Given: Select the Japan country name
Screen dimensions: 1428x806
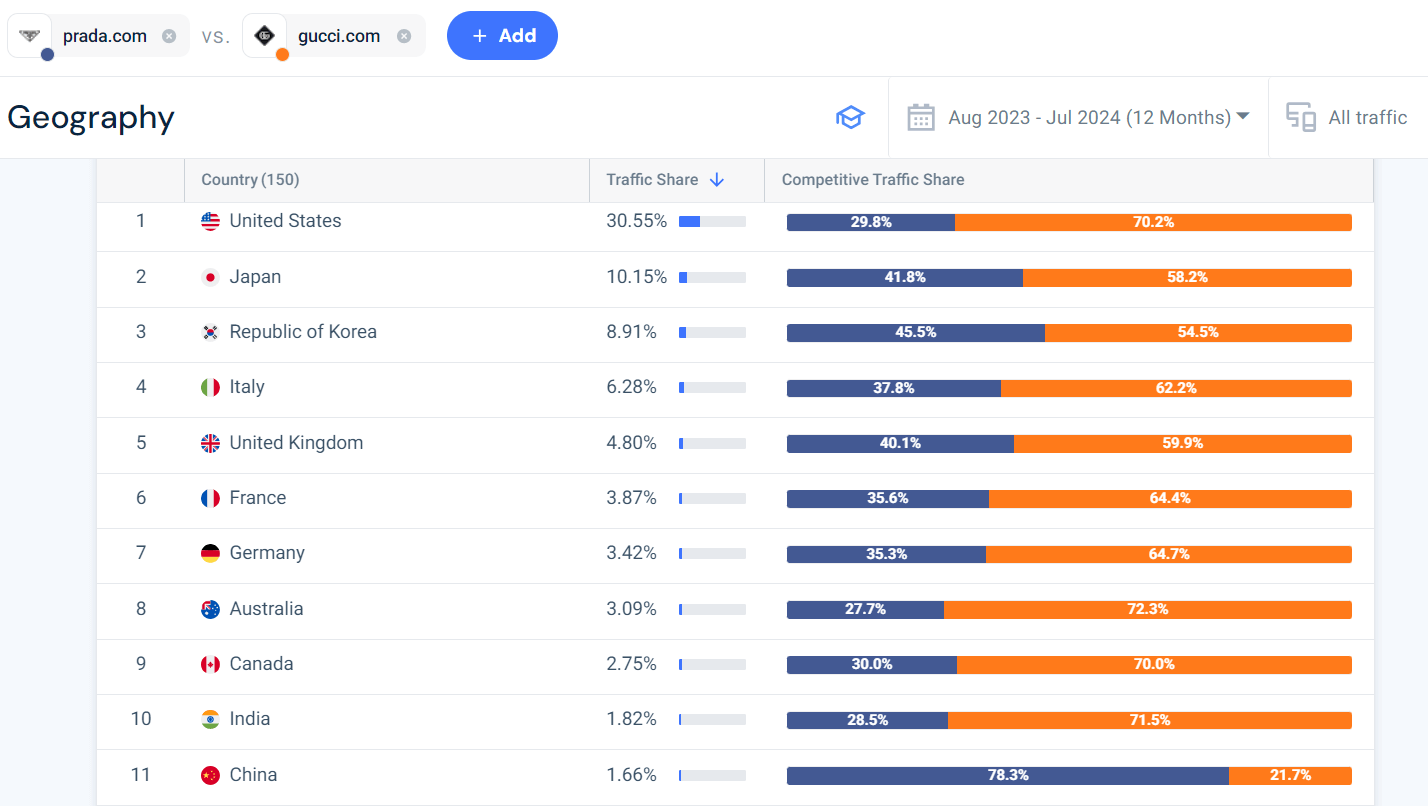Looking at the screenshot, I should click(255, 277).
